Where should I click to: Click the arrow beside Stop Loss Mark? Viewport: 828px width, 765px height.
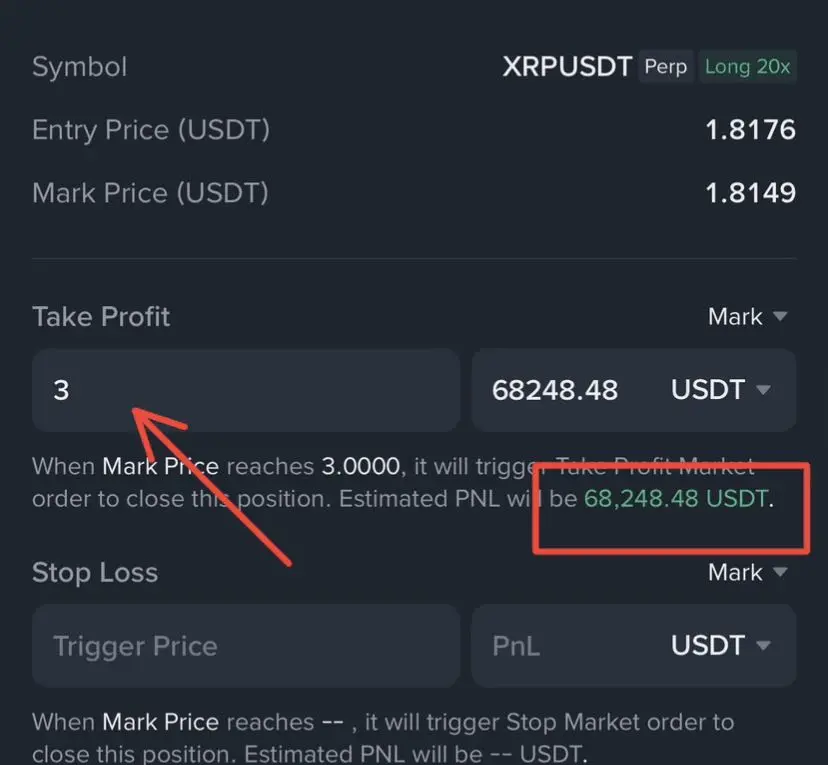780,572
